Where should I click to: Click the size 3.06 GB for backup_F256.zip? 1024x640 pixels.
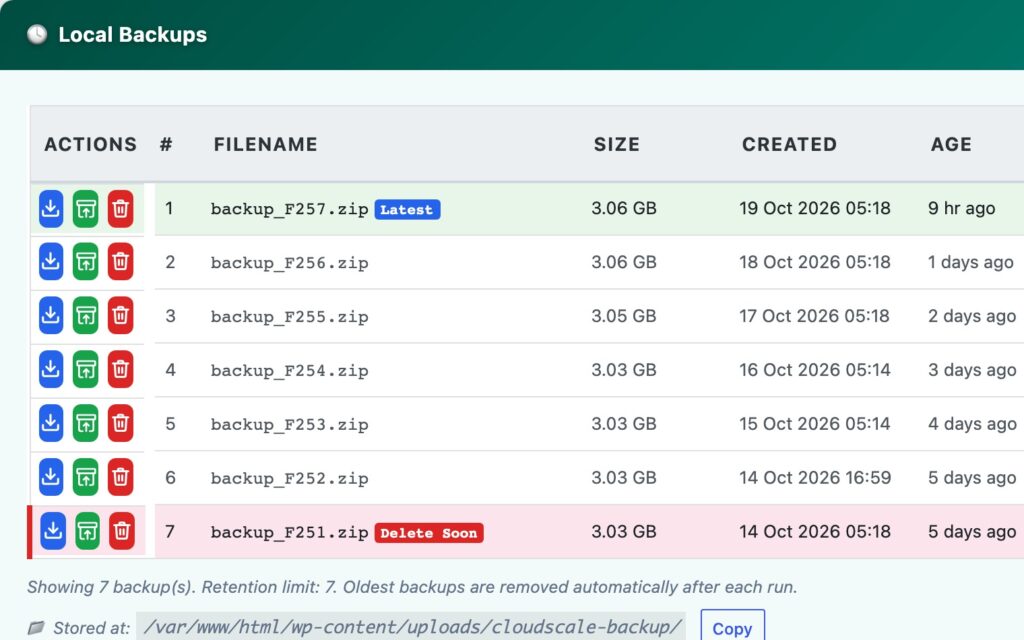coord(624,262)
